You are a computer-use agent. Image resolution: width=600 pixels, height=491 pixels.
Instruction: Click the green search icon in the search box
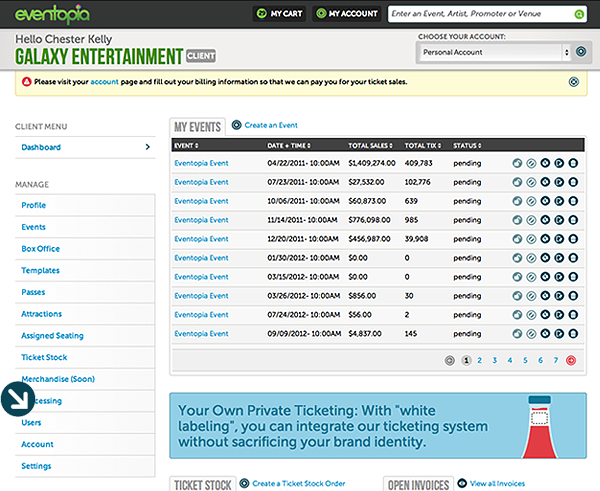[x=579, y=14]
